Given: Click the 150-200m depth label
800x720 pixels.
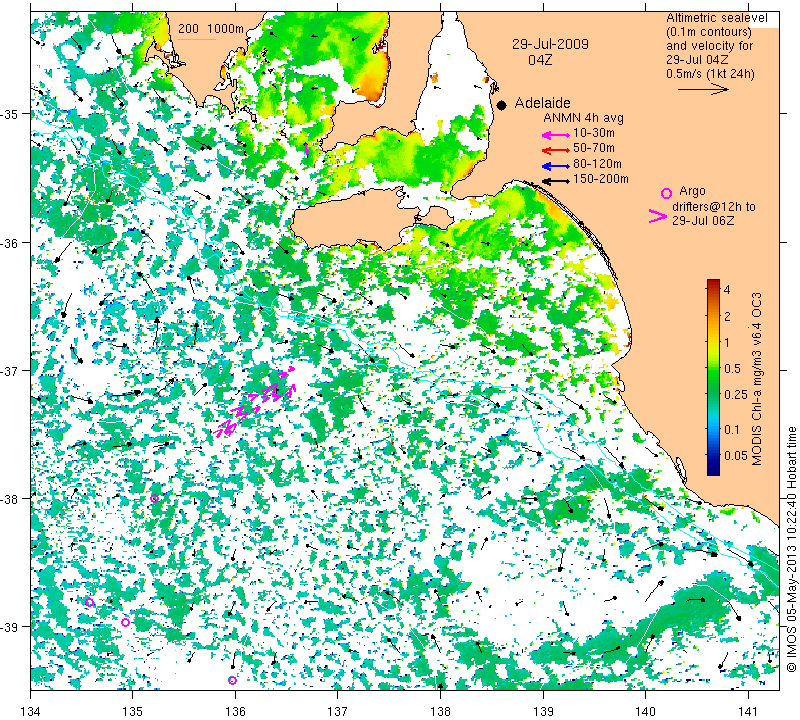Looking at the screenshot, I should 601,179.
